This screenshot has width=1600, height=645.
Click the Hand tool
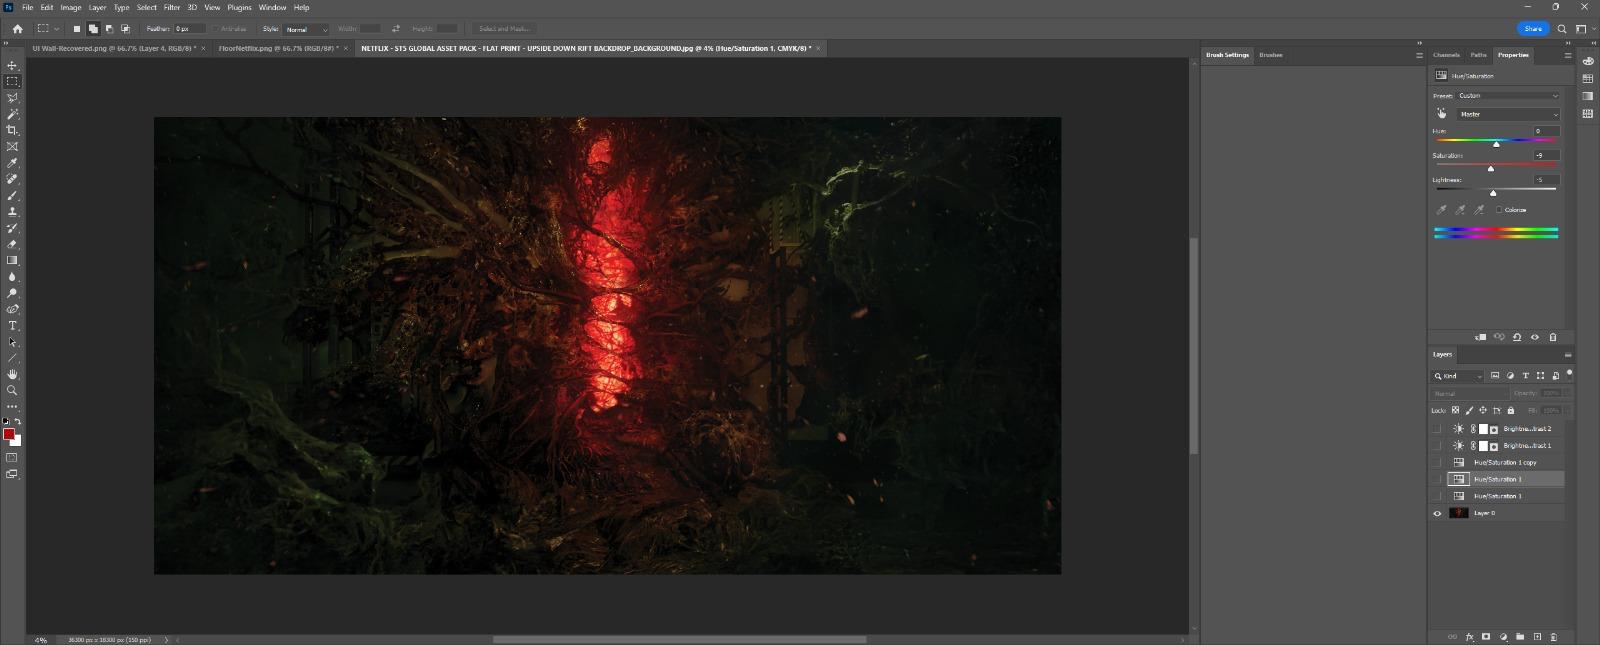12,374
